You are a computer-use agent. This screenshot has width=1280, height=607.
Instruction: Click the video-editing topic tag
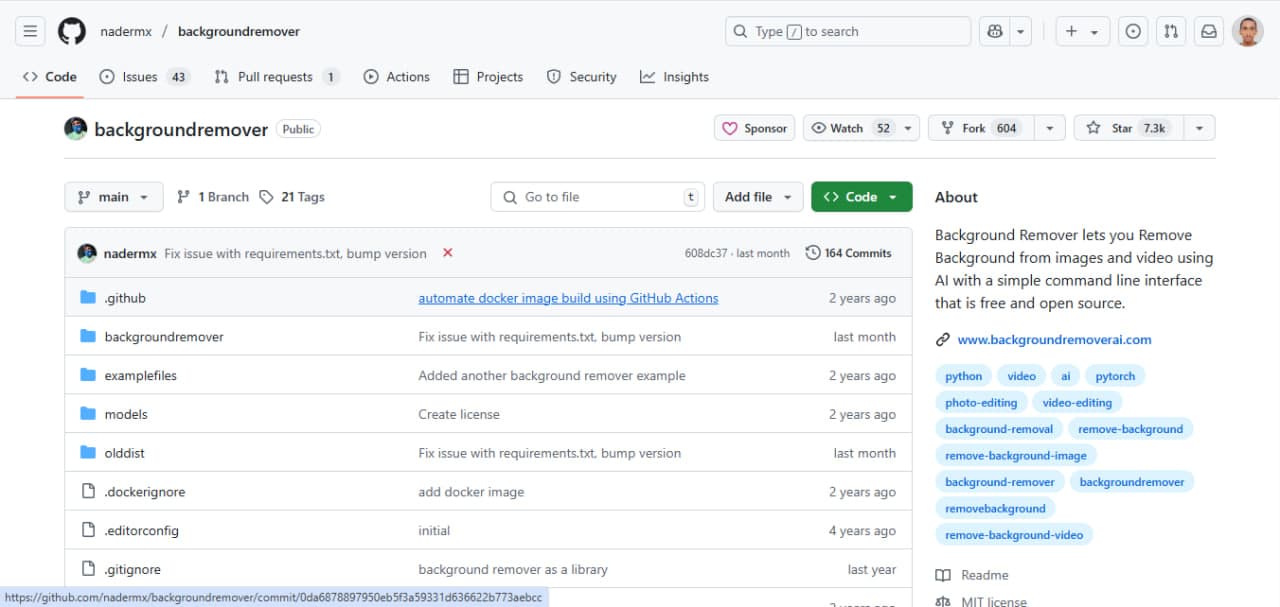1077,402
